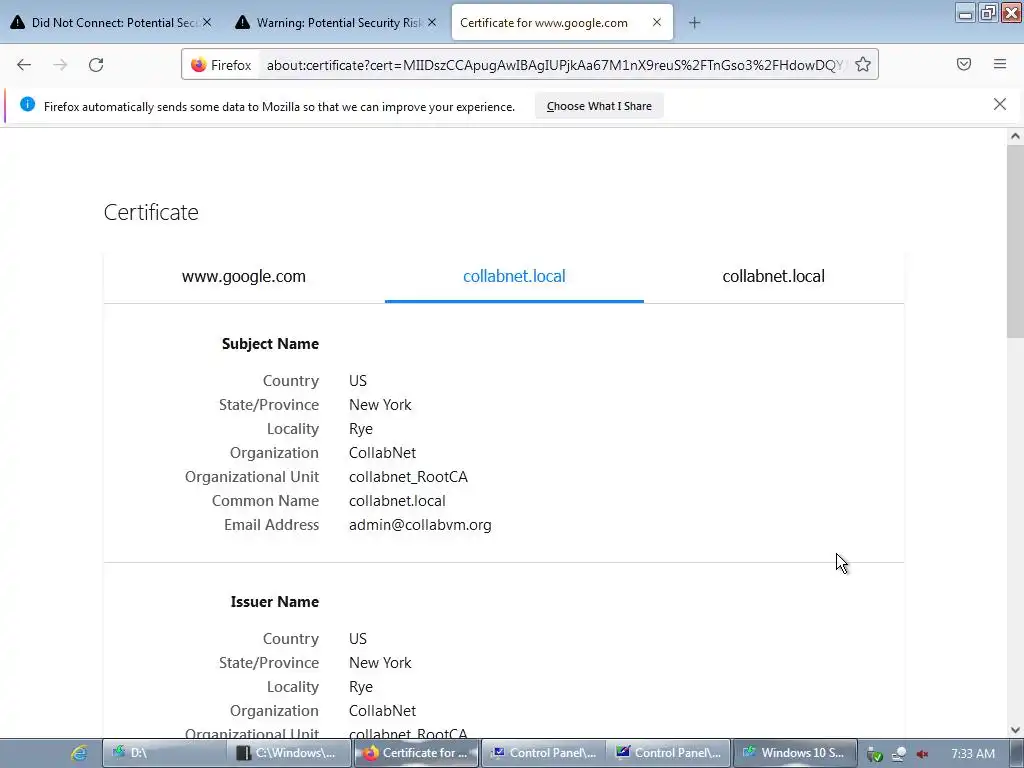Screen dimensions: 1024x768
Task: Select 'Certificate for ...' Firefox taskbar button
Action: [x=415, y=753]
